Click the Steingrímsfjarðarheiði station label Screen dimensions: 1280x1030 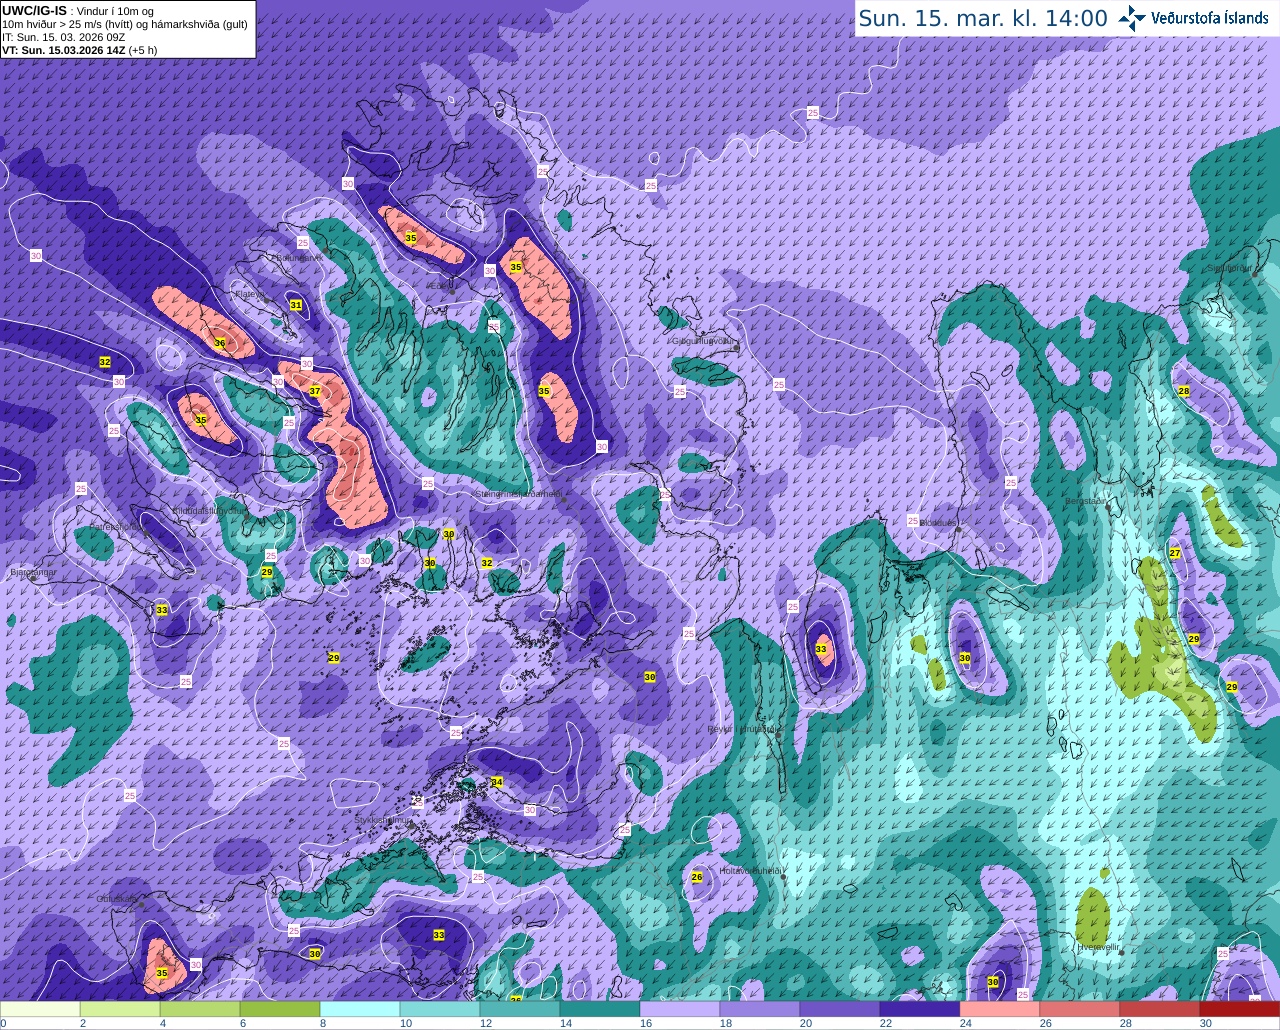(x=518, y=494)
